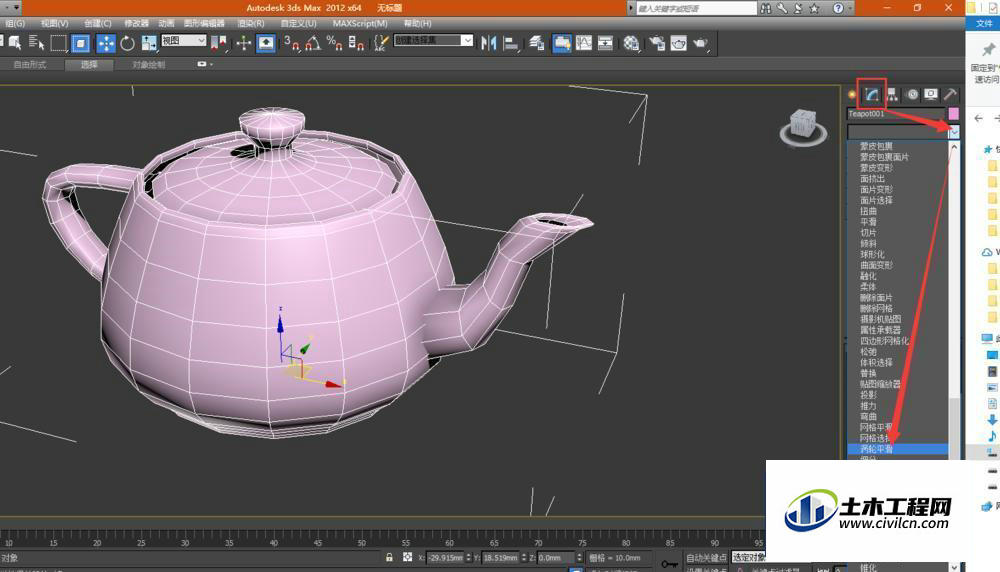Open the Layer Manager icon

tap(536, 43)
